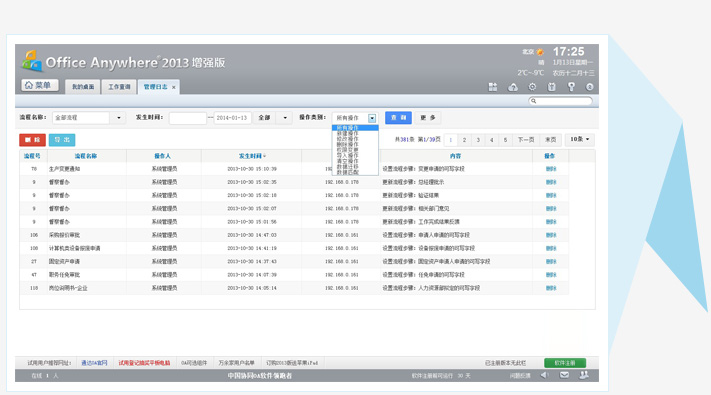Screen dimensions: 711x395
Task: Click the 全部流程 workflow name field
Action: [x=81, y=117]
